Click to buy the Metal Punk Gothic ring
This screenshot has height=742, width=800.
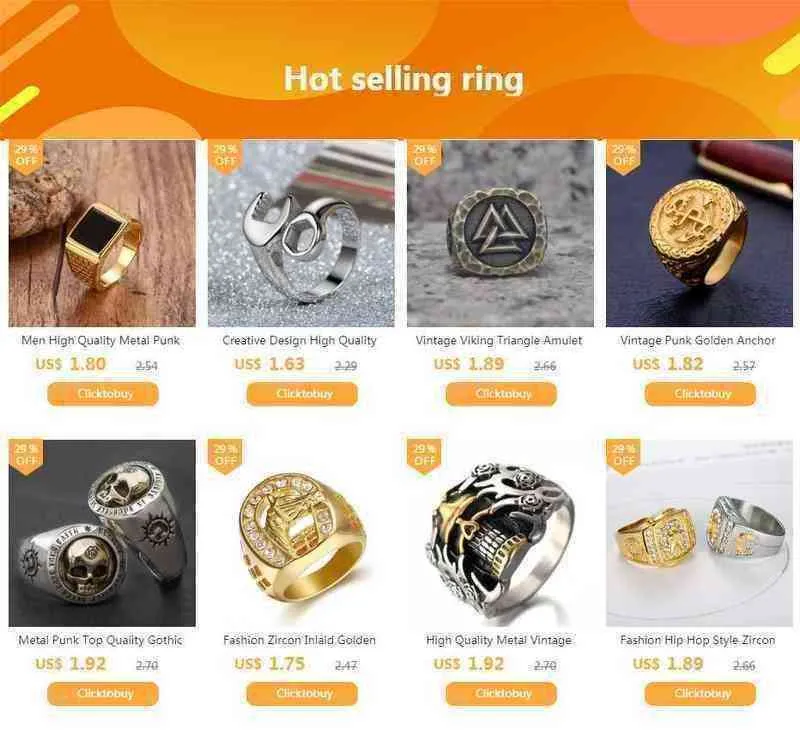[103, 694]
